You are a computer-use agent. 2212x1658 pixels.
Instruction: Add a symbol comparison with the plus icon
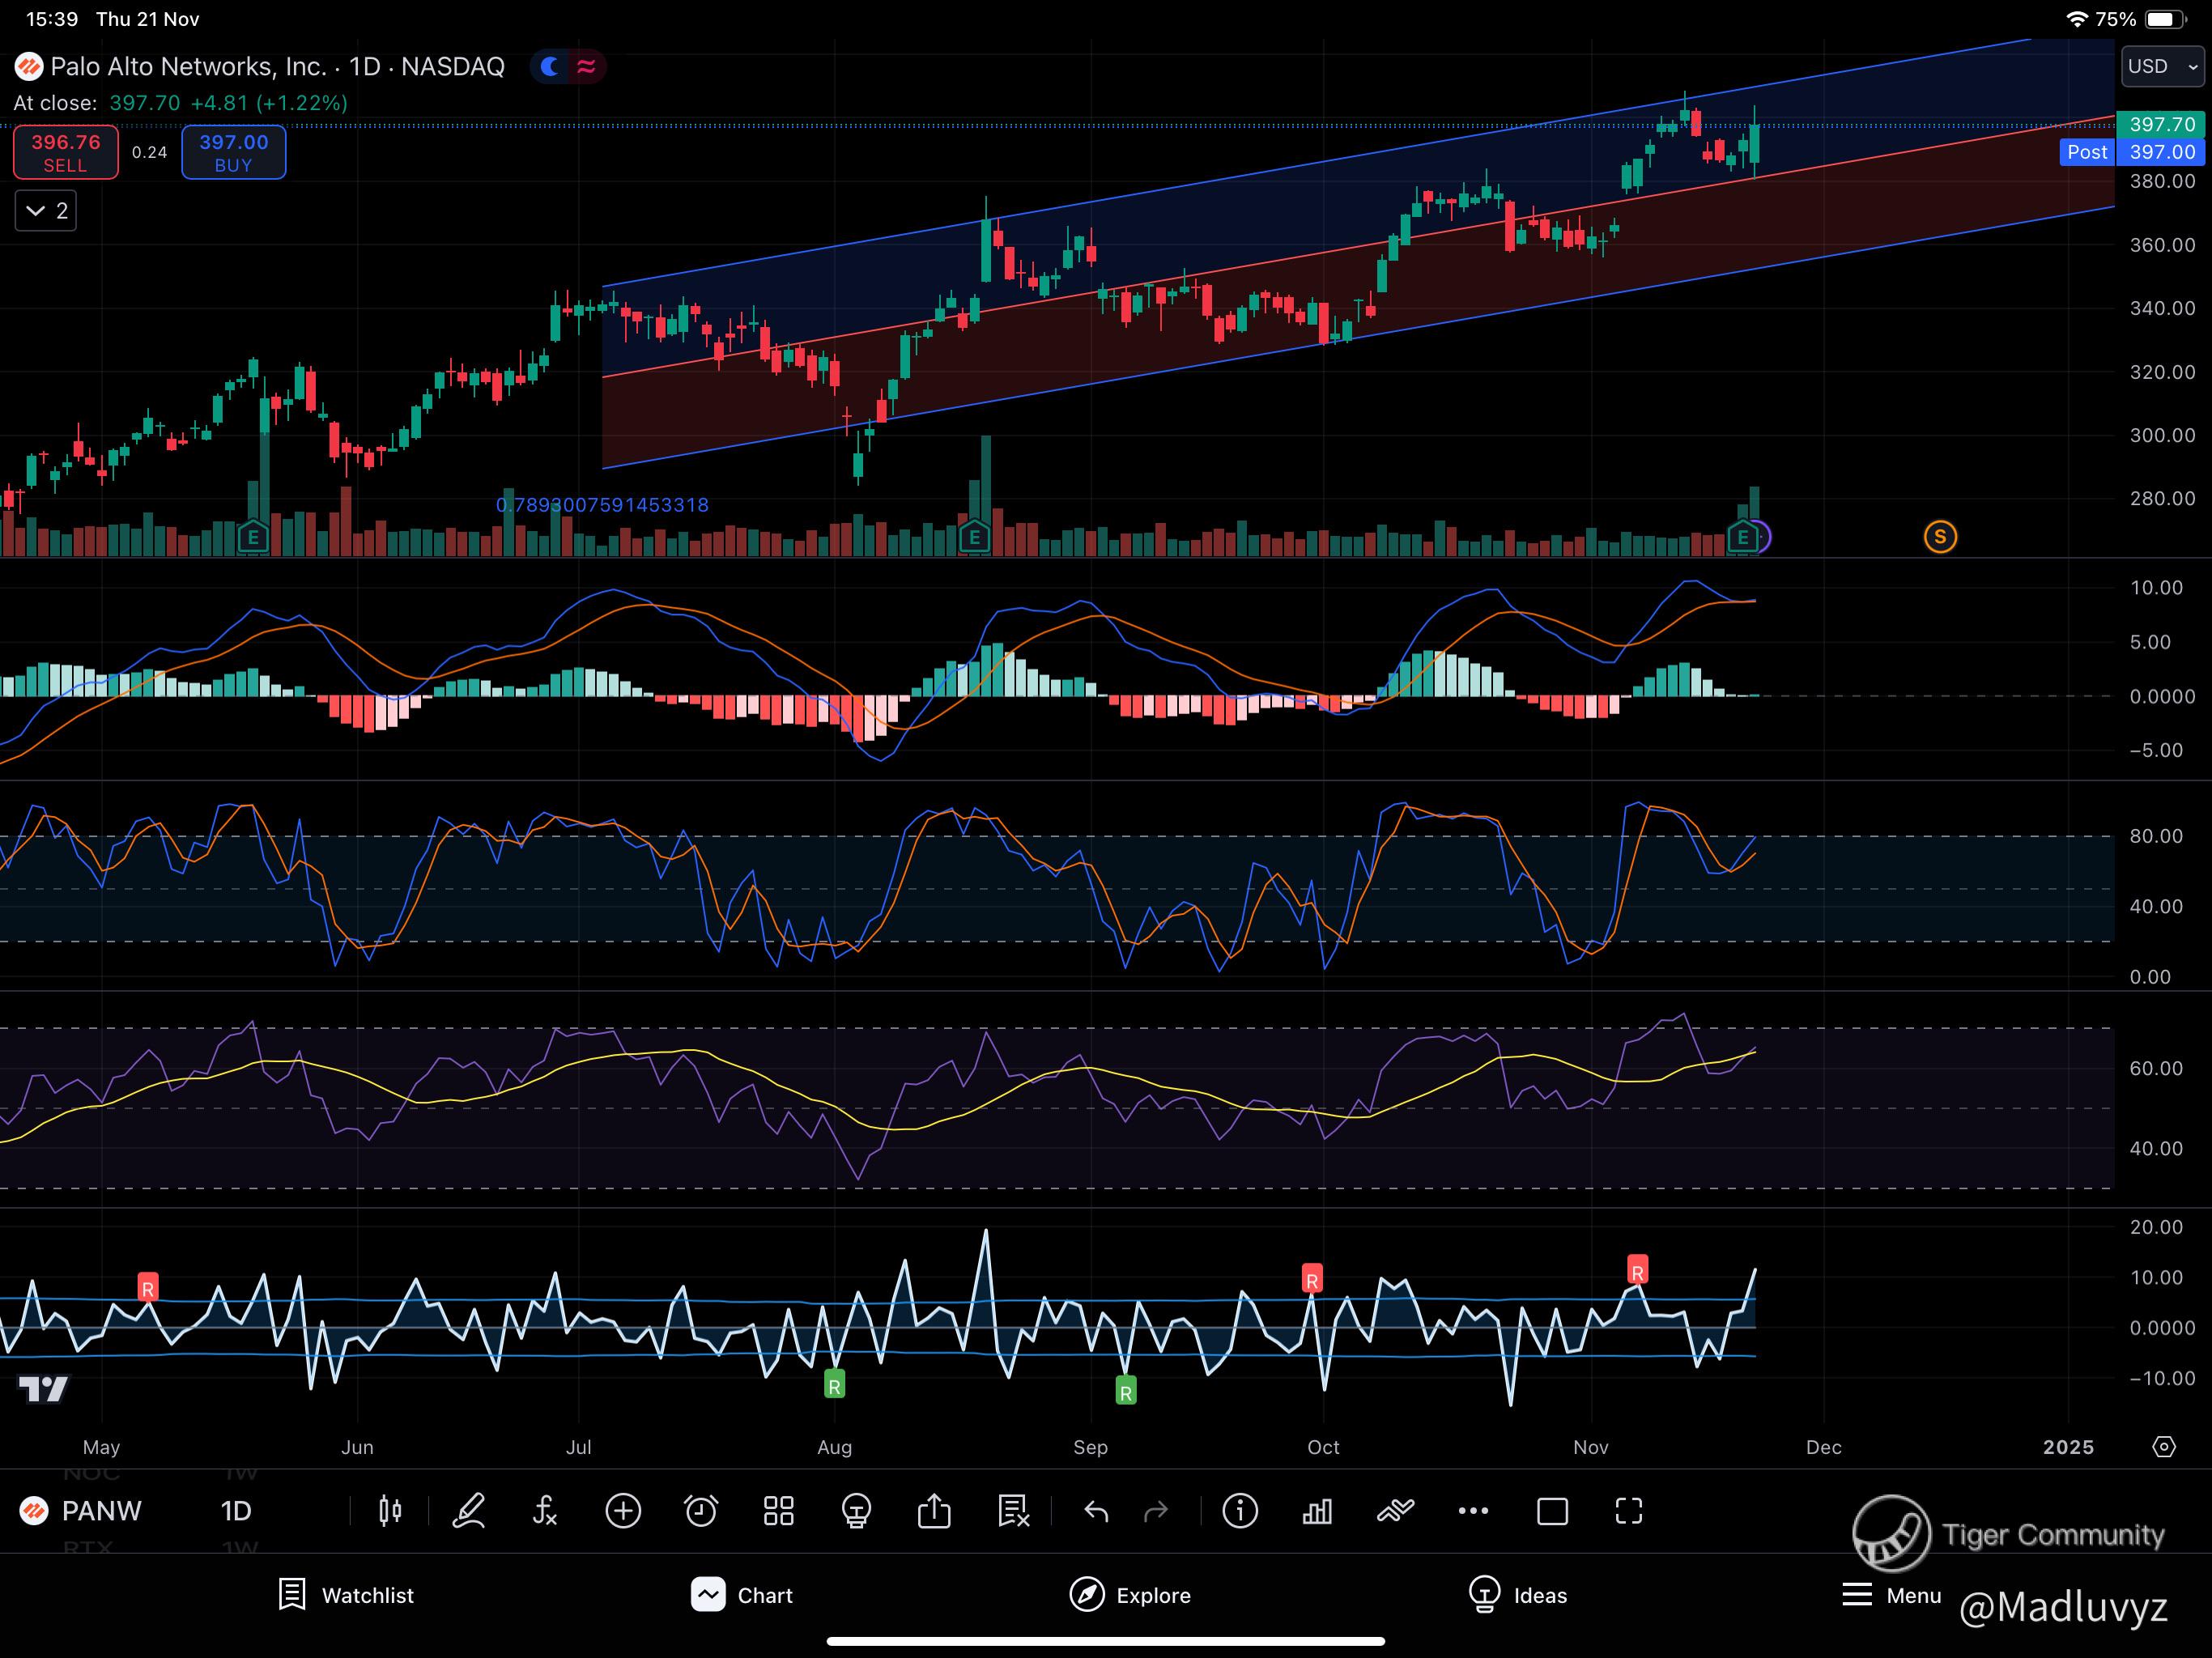(x=623, y=1511)
